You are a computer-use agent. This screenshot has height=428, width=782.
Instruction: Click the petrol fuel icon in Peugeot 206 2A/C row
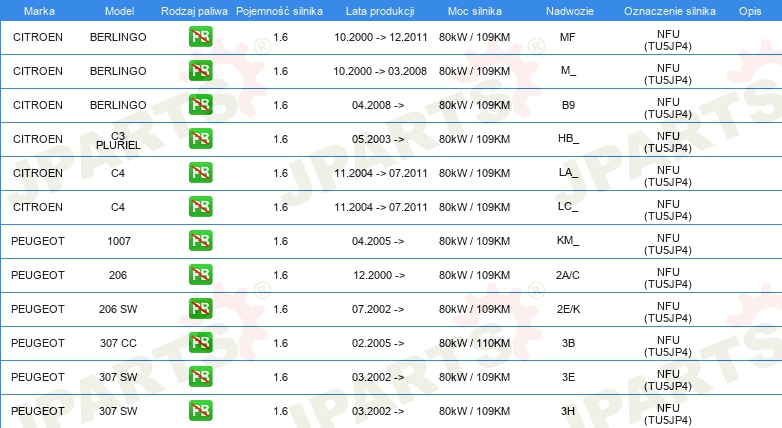[x=200, y=274]
